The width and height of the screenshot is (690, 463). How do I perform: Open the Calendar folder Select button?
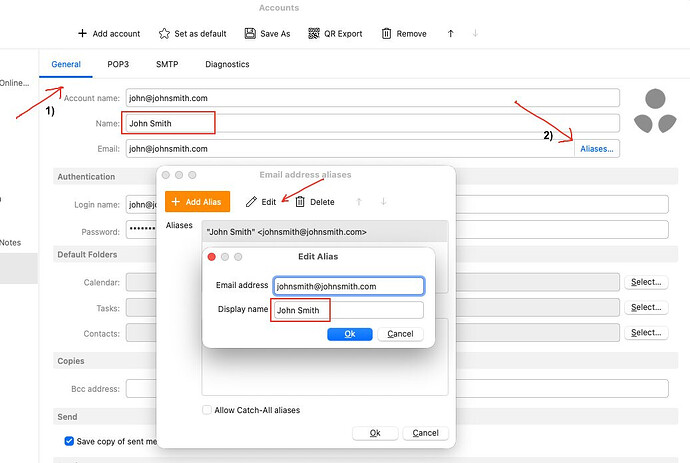tap(645, 283)
